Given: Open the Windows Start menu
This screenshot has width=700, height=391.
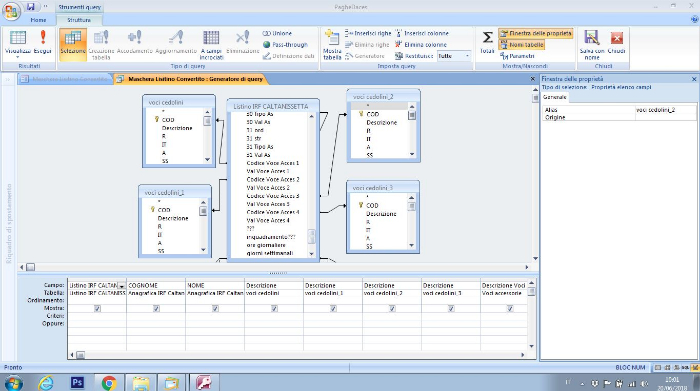Looking at the screenshot, I should pyautogui.click(x=12, y=383).
